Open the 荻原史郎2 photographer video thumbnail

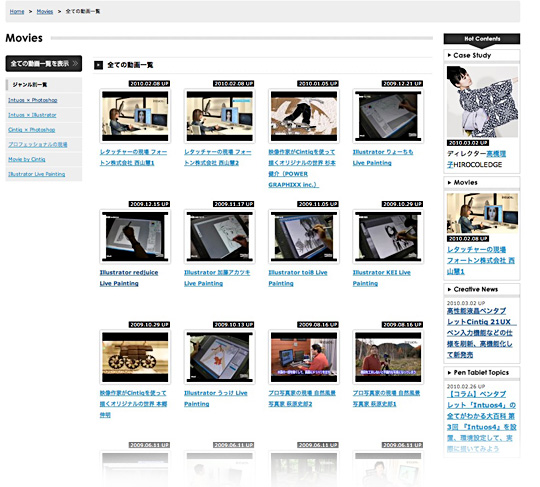[x=304, y=357]
